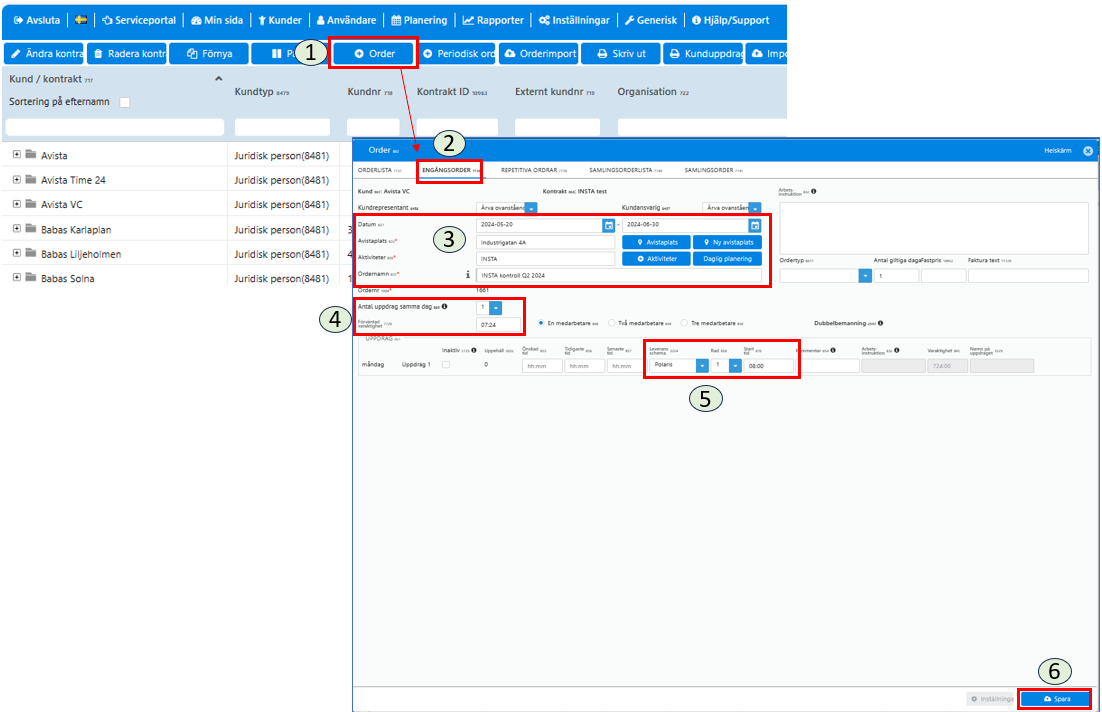Image resolution: width=1102 pixels, height=712 pixels.
Task: Switch to the SAMLINGSORDER tab
Action: [713, 170]
